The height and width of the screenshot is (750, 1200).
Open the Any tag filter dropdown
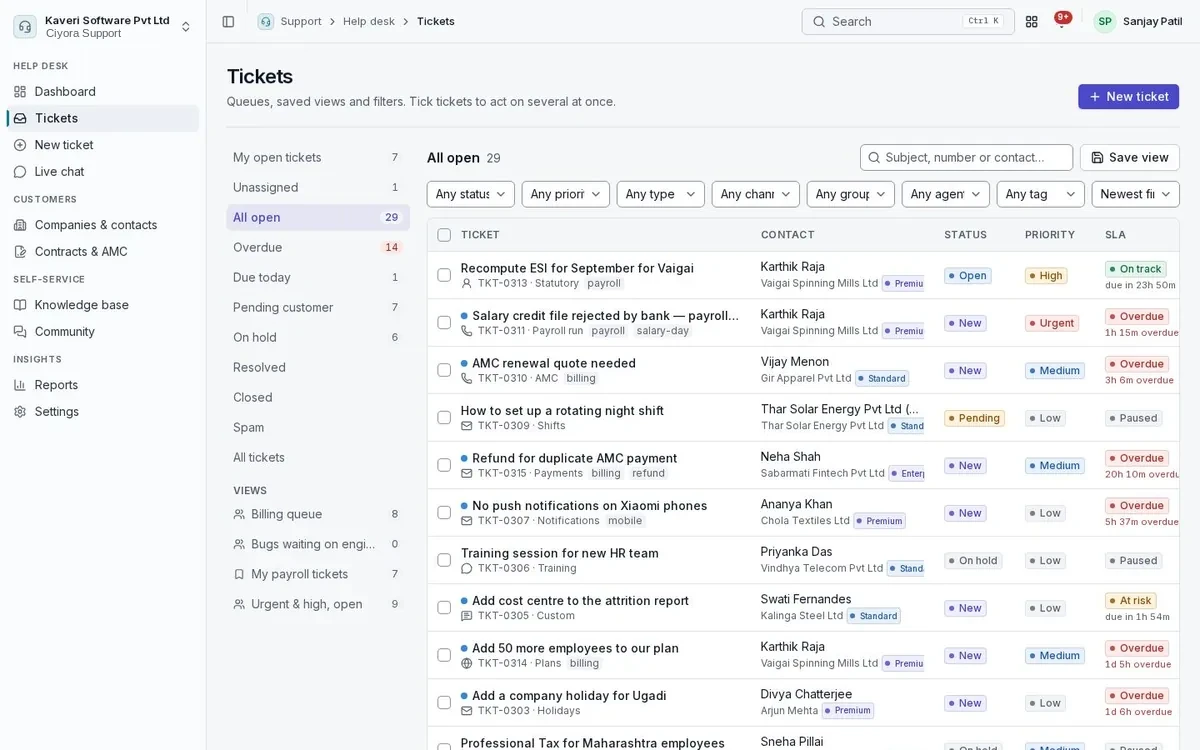click(x=1041, y=194)
